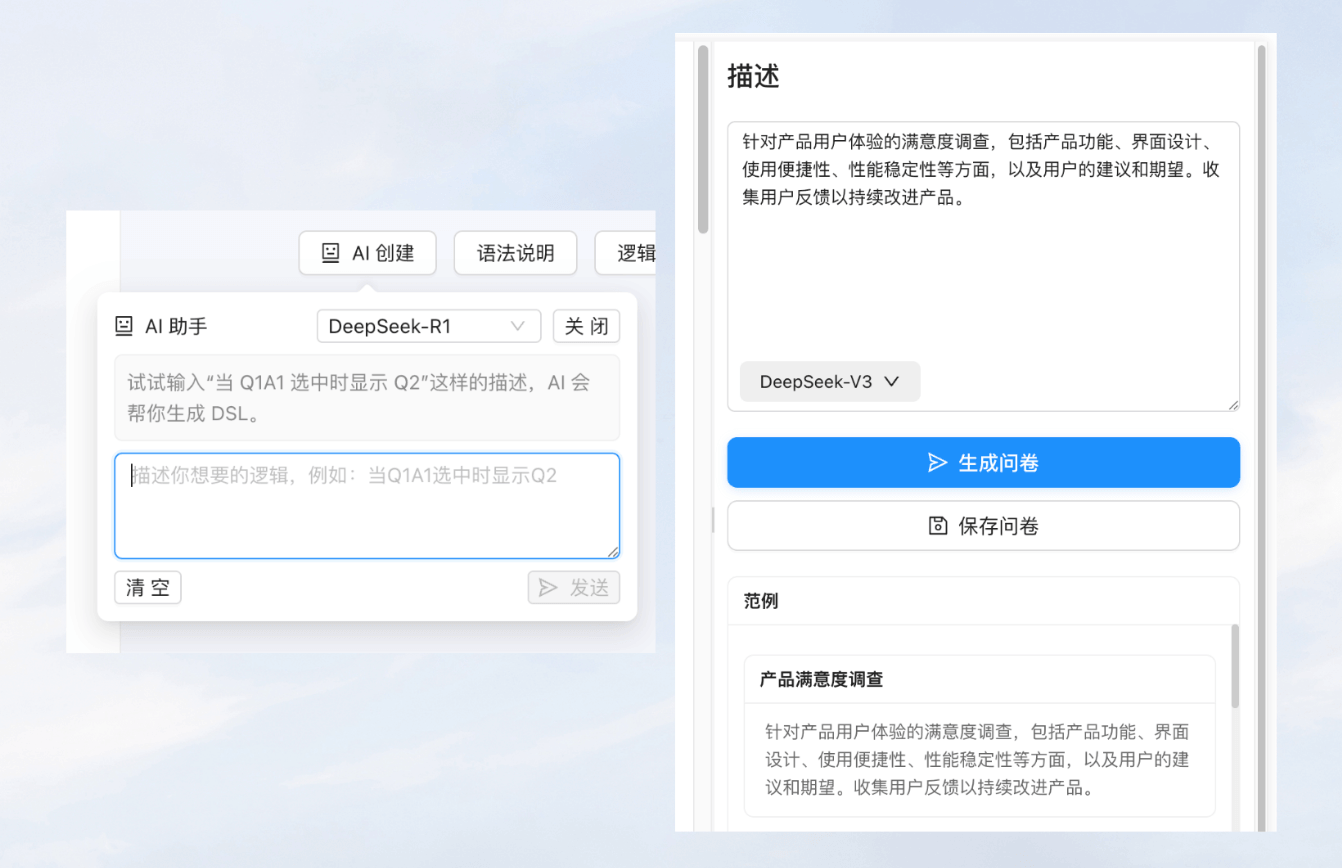Click the send arrow icon on 生成问卷

[937, 462]
